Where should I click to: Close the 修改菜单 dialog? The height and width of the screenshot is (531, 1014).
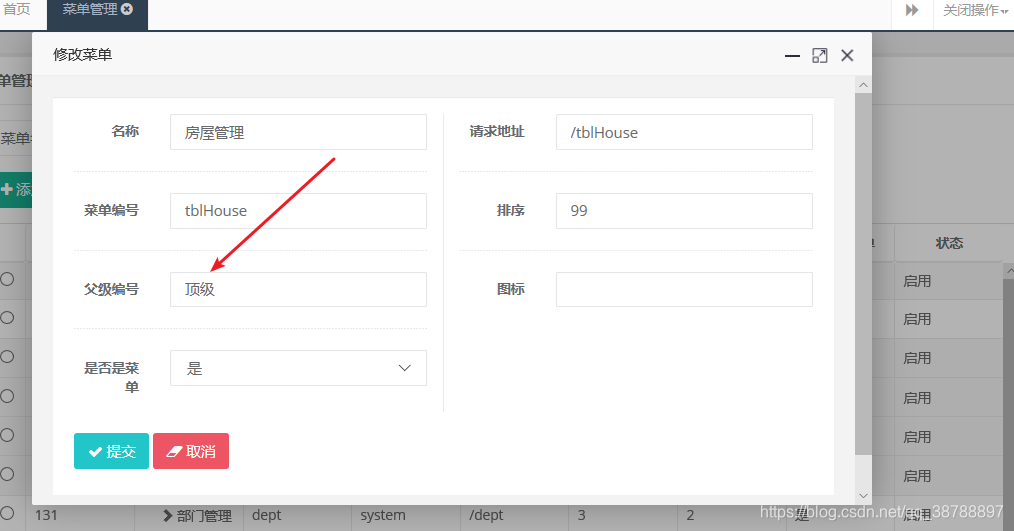847,56
